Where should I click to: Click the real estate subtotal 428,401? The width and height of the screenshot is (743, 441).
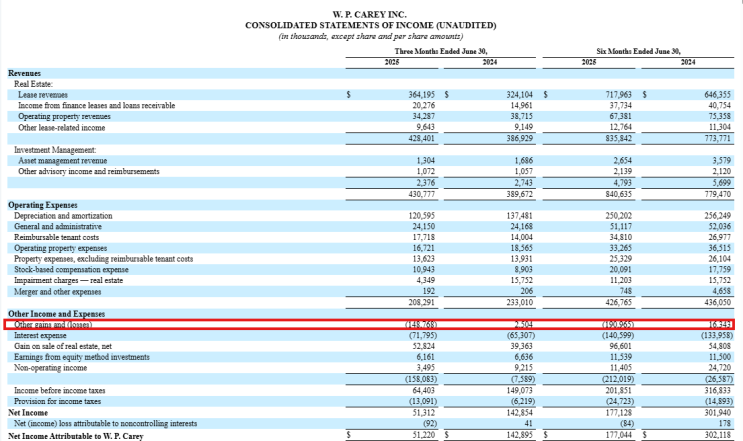421,139
